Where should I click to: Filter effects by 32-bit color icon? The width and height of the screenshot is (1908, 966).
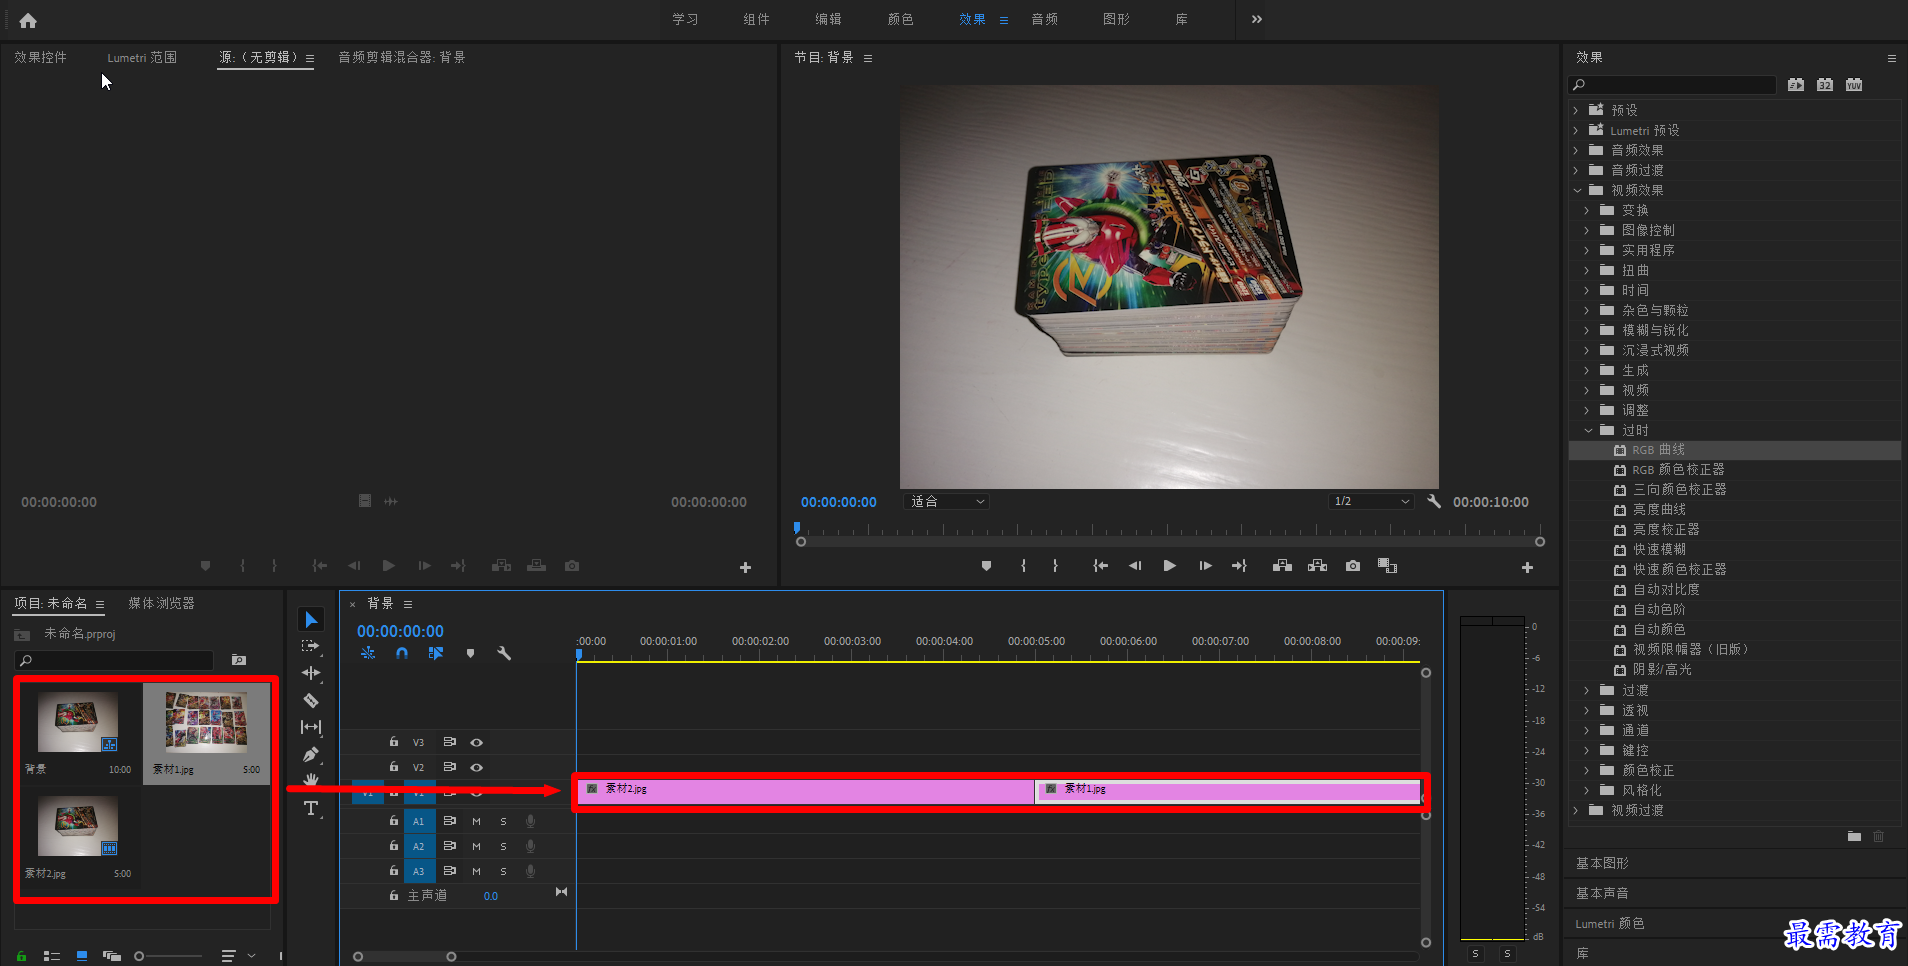[x=1825, y=85]
